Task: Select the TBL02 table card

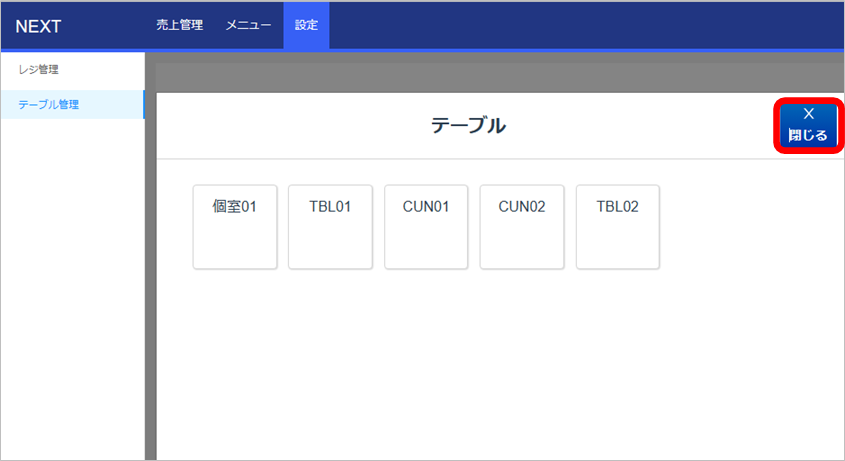Action: click(x=617, y=227)
